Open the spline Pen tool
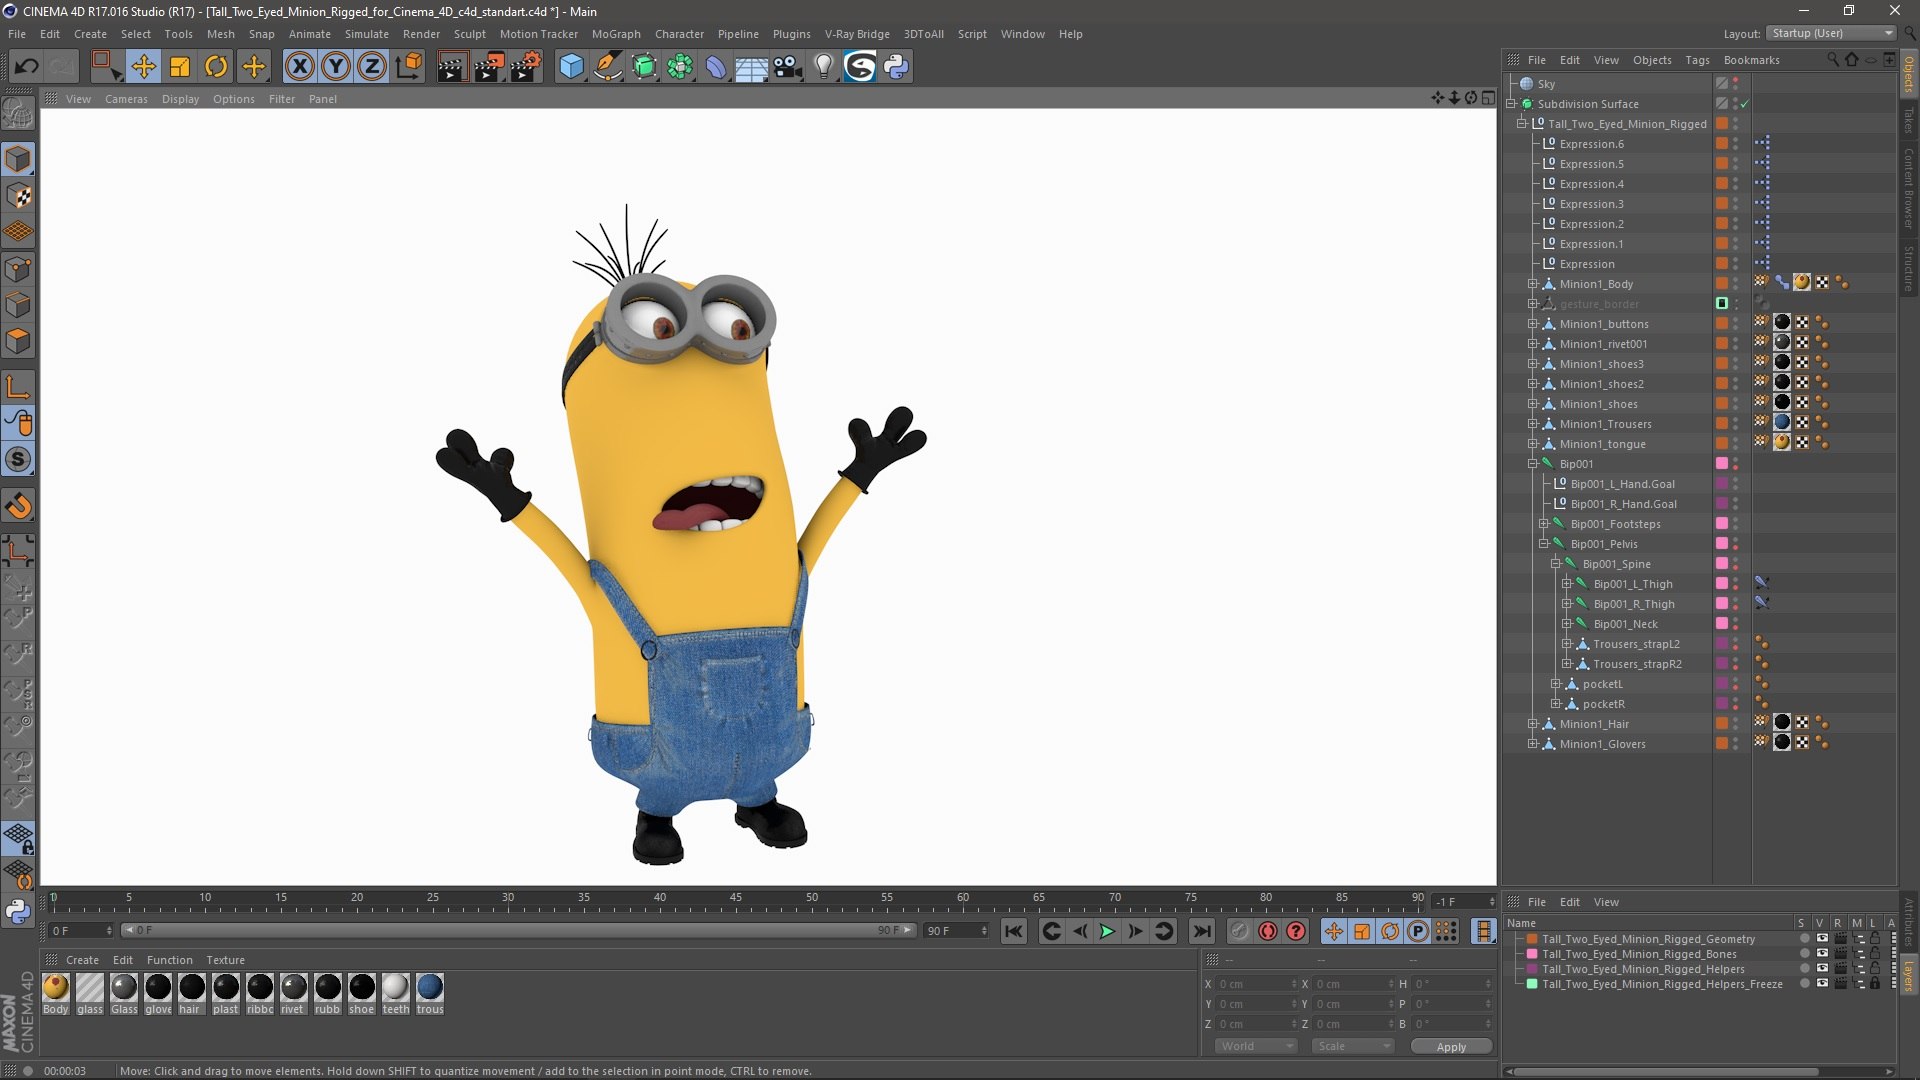The width and height of the screenshot is (1920, 1080). pyautogui.click(x=607, y=67)
